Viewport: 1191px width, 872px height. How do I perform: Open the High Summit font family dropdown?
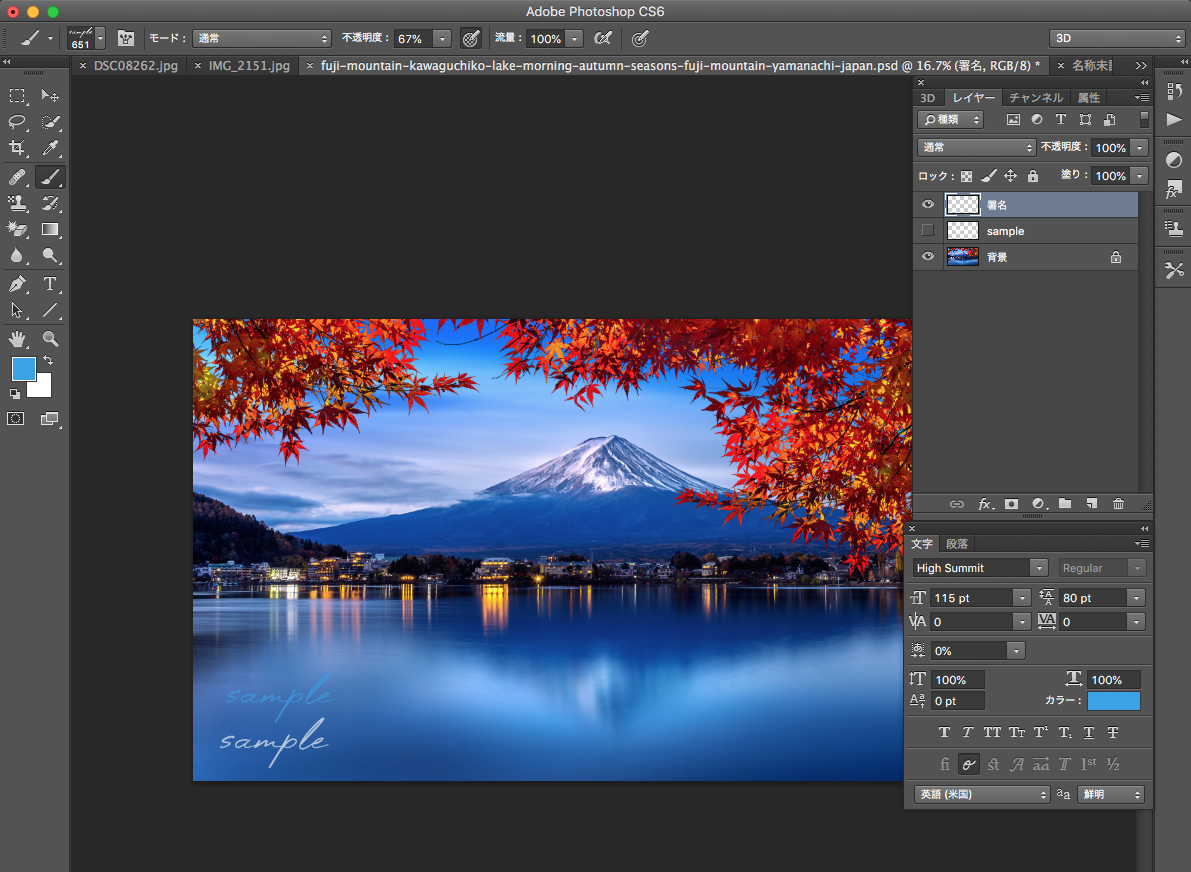tap(1039, 568)
